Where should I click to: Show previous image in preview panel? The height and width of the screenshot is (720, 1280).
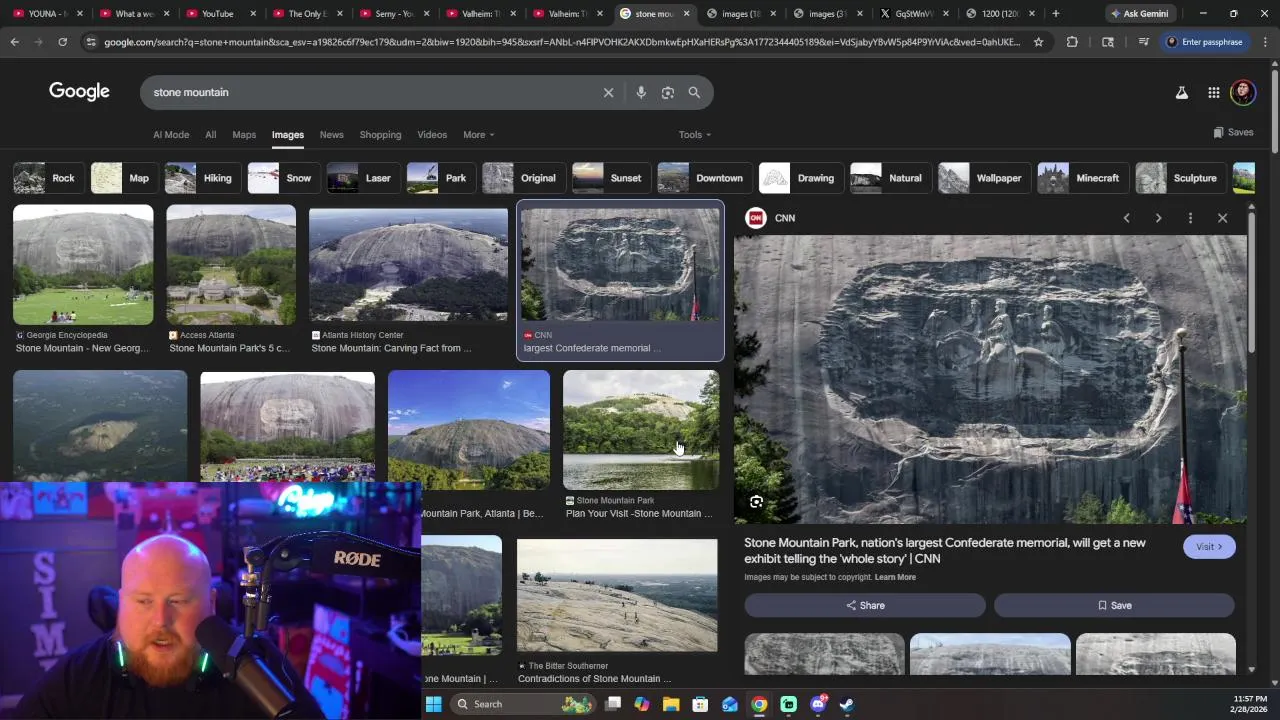tap(1126, 218)
